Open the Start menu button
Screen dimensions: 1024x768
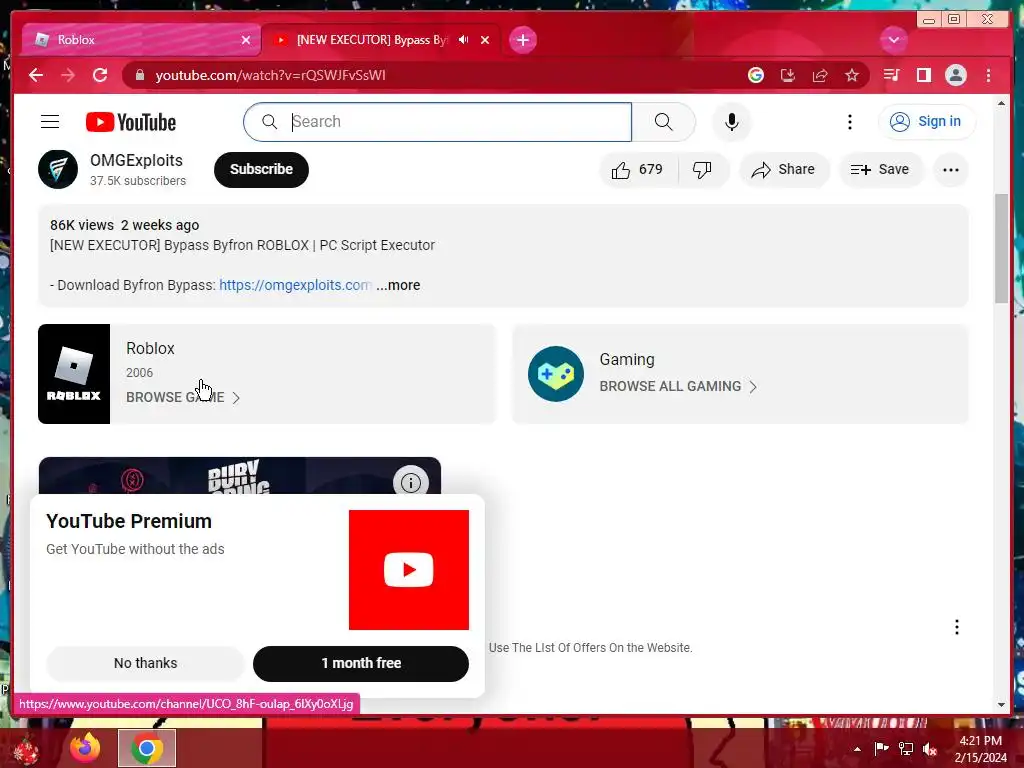26,750
